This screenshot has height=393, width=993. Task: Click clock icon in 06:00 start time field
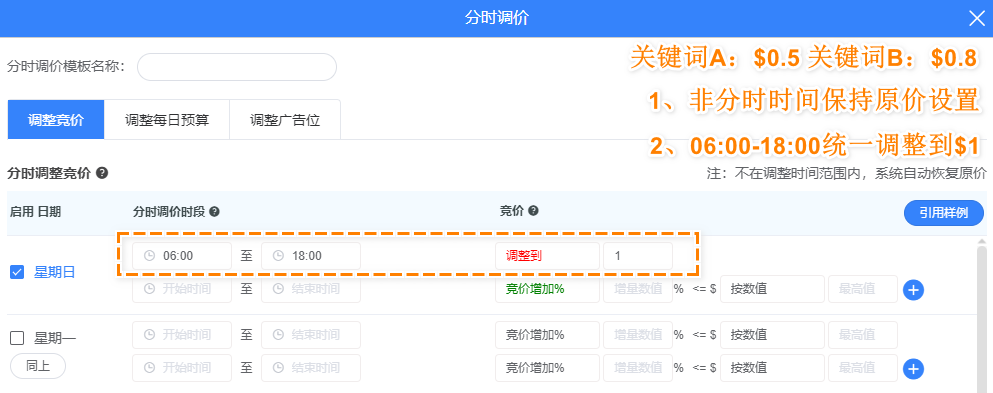point(149,256)
